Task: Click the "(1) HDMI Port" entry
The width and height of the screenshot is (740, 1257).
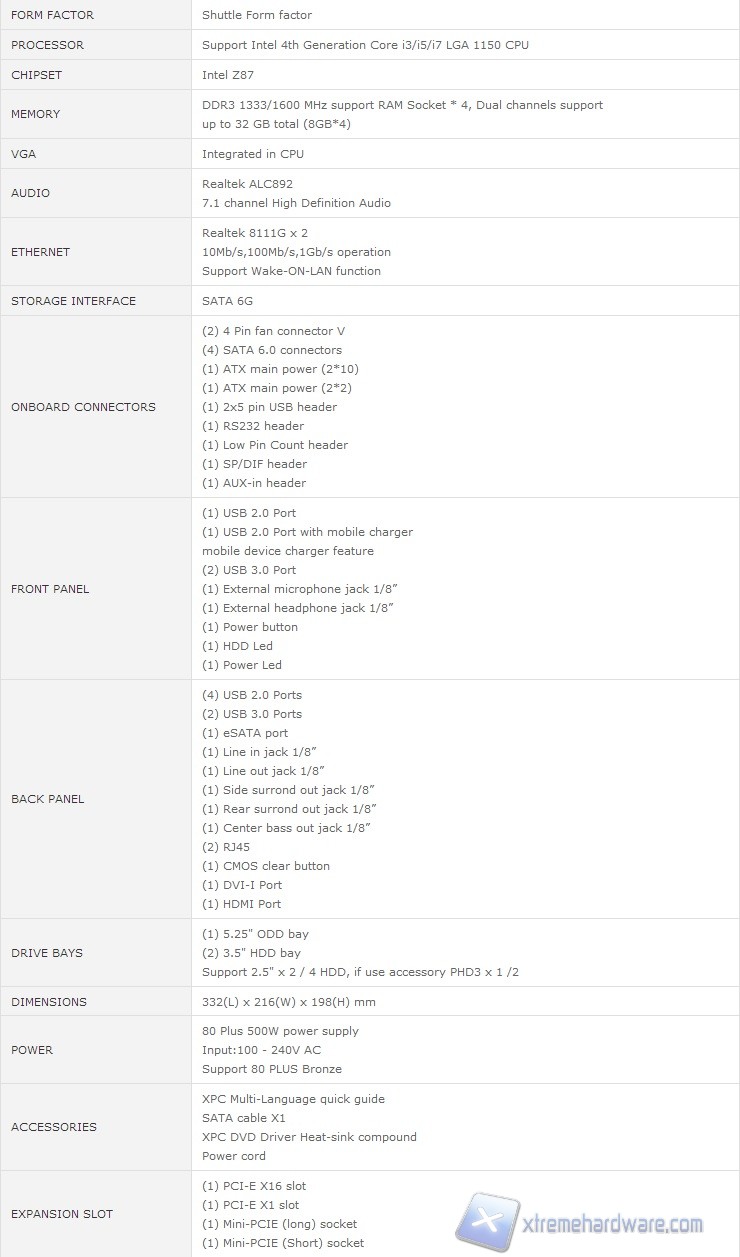Action: pos(241,904)
